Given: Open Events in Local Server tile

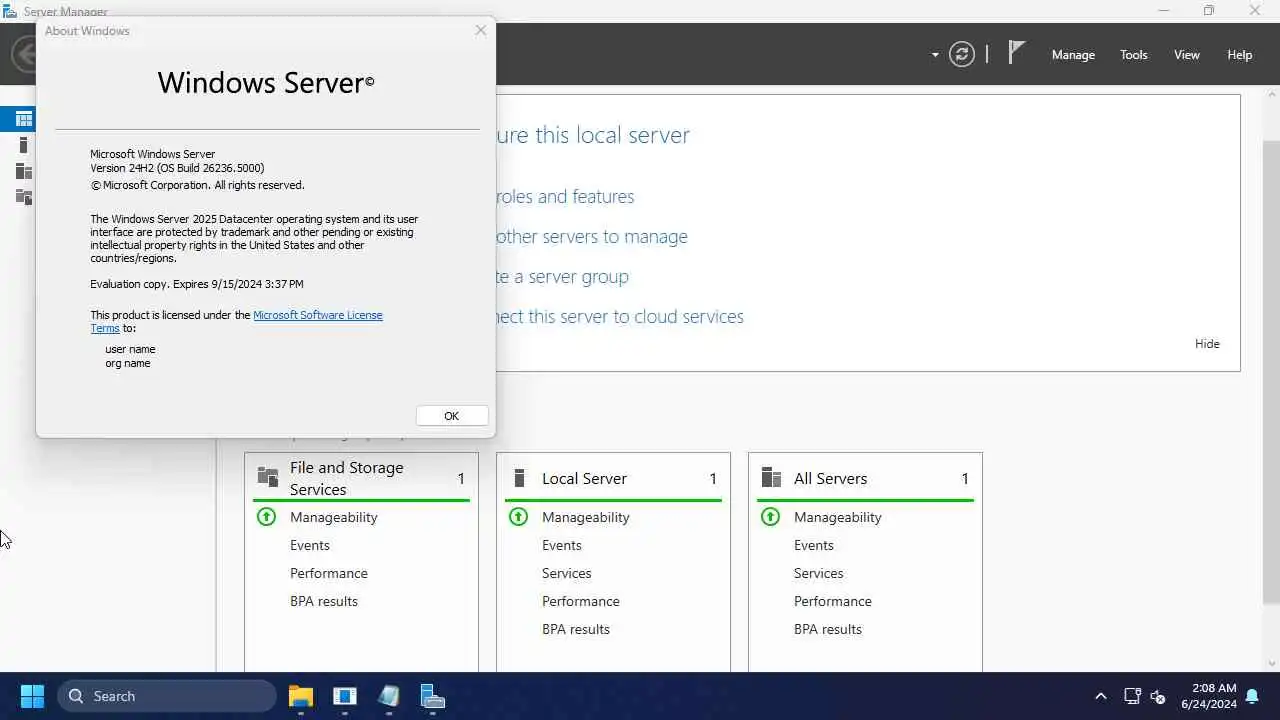Looking at the screenshot, I should [562, 545].
